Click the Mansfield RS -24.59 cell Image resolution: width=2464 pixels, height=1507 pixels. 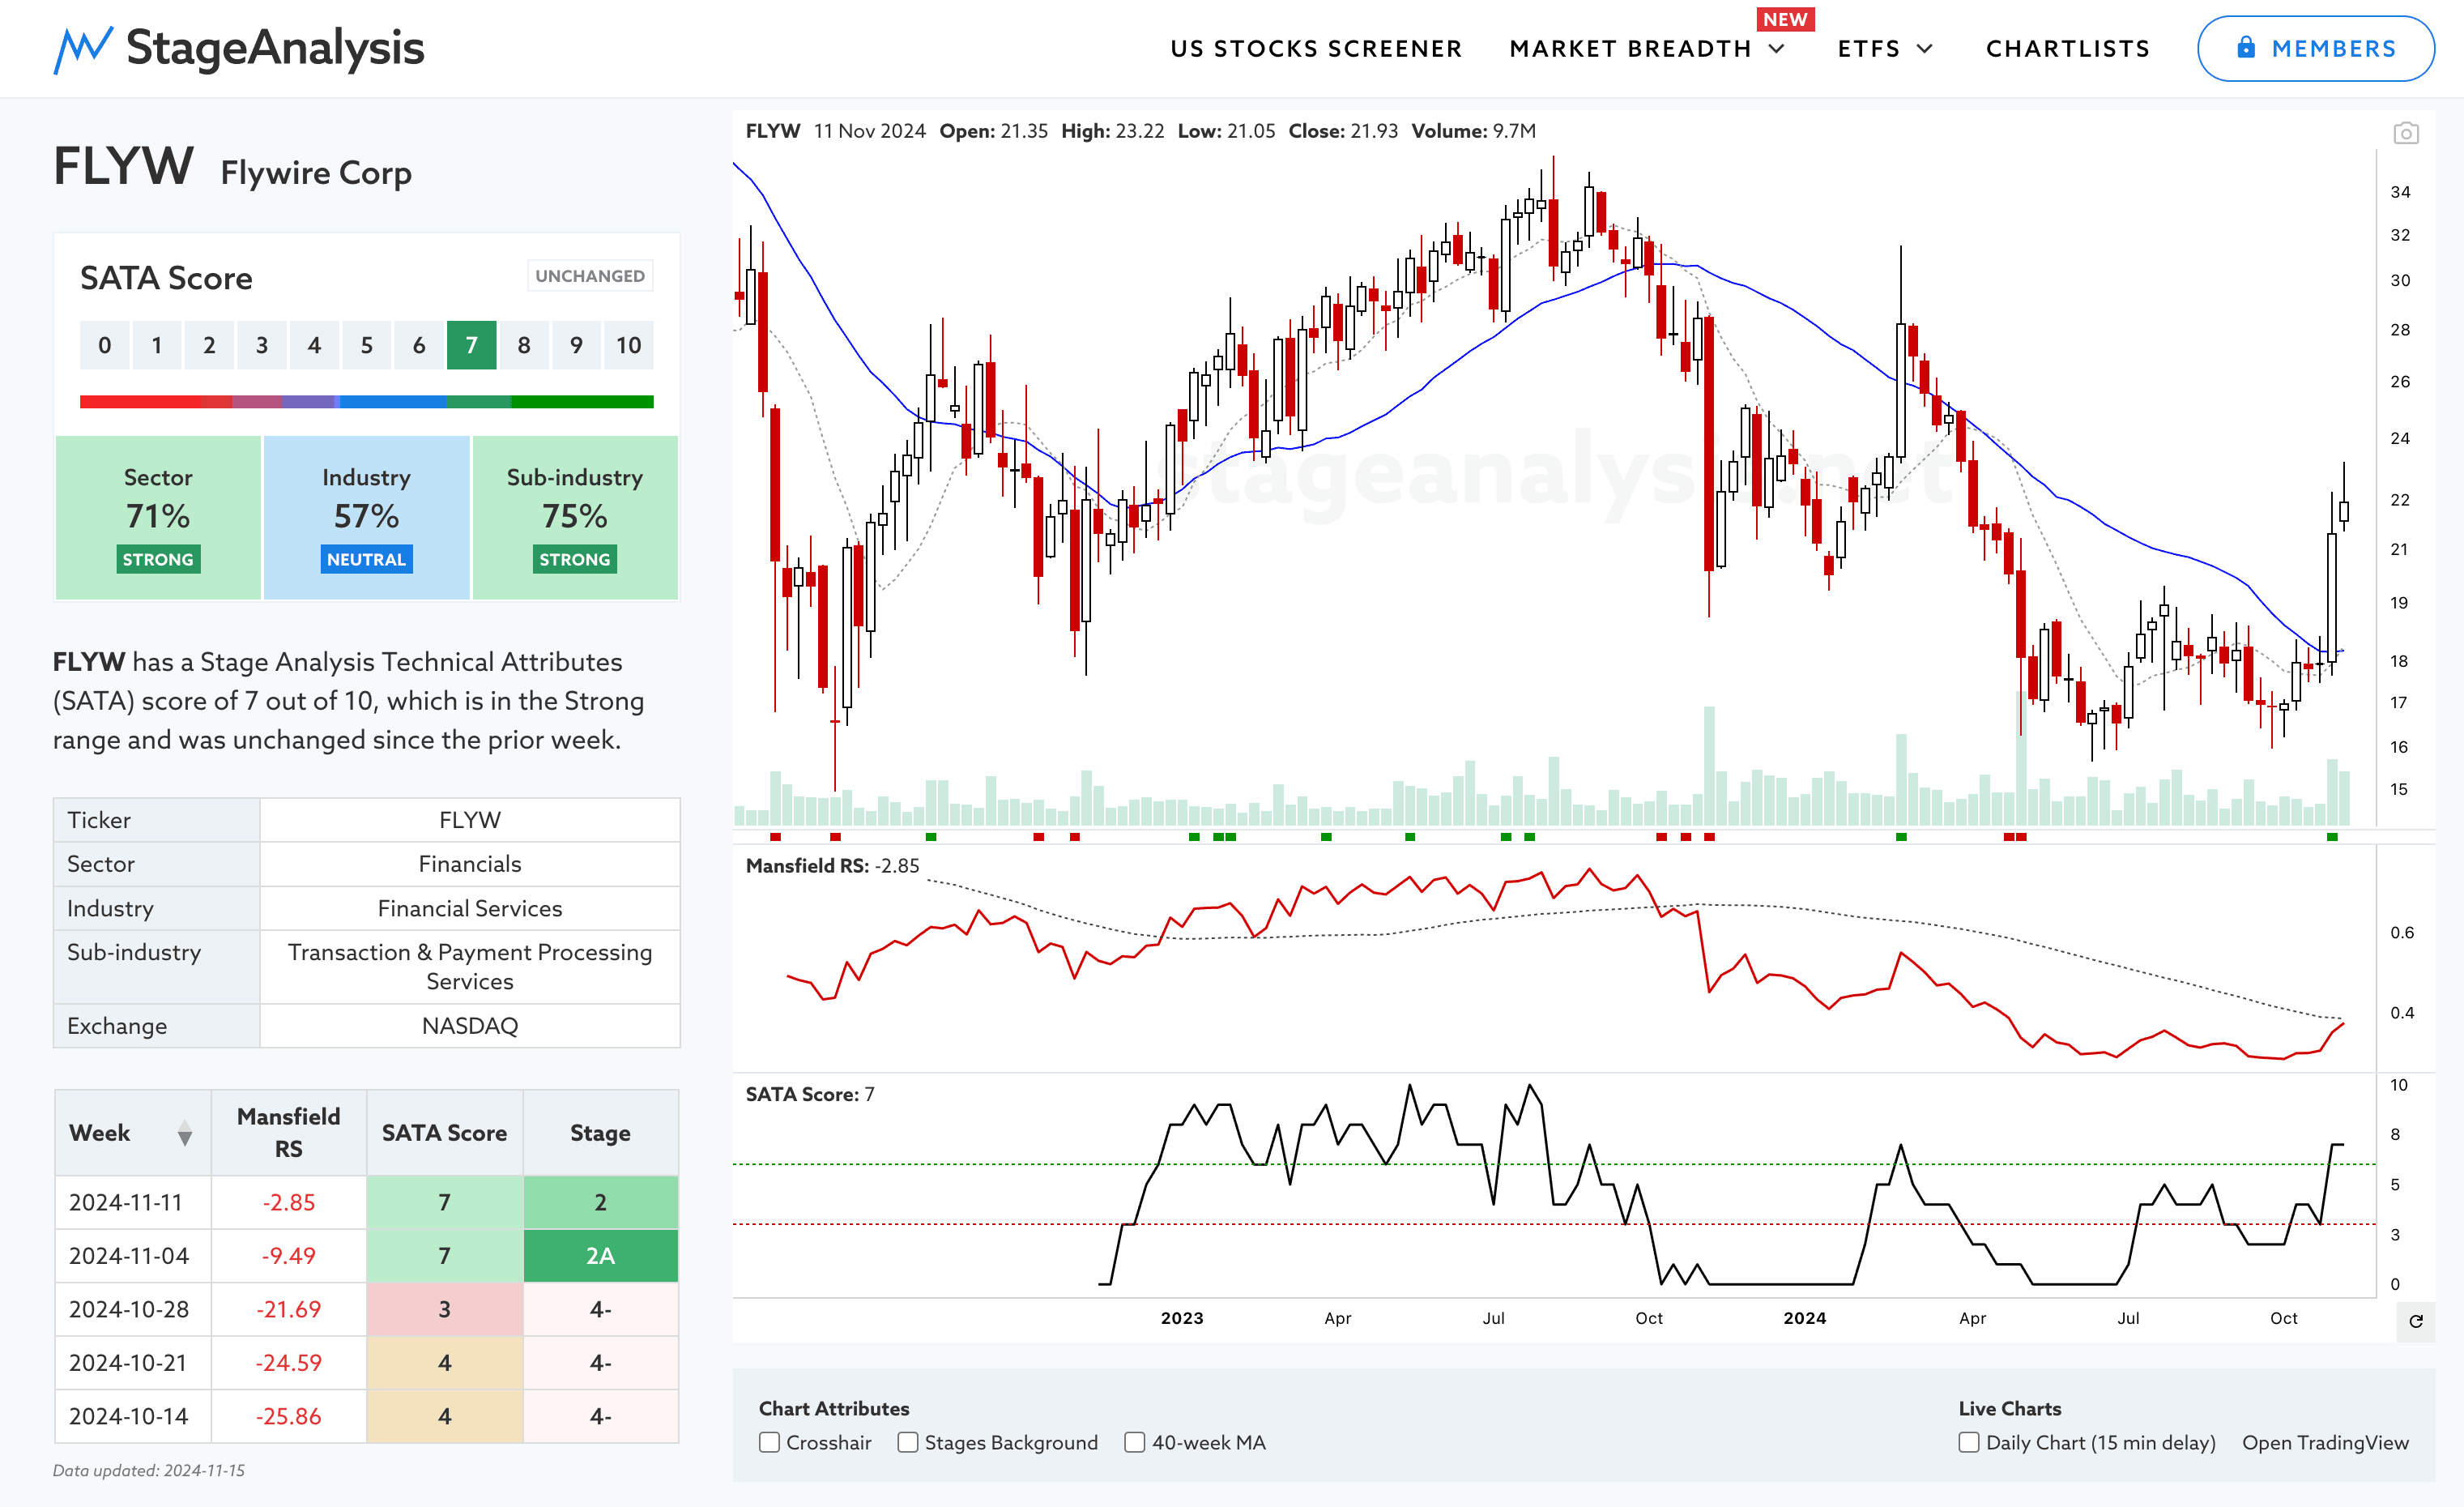pos(289,1363)
